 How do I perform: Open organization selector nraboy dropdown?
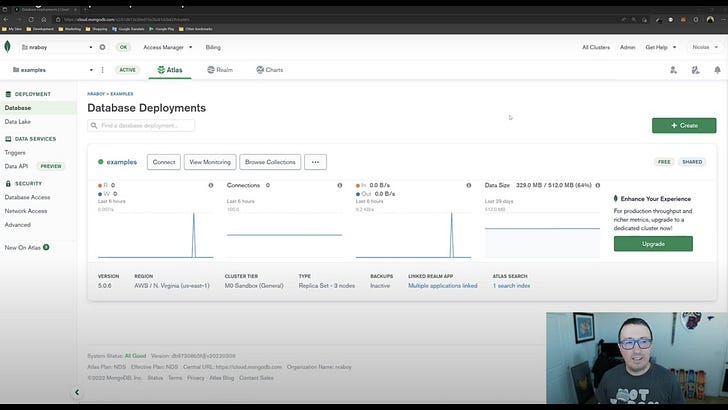[57, 47]
